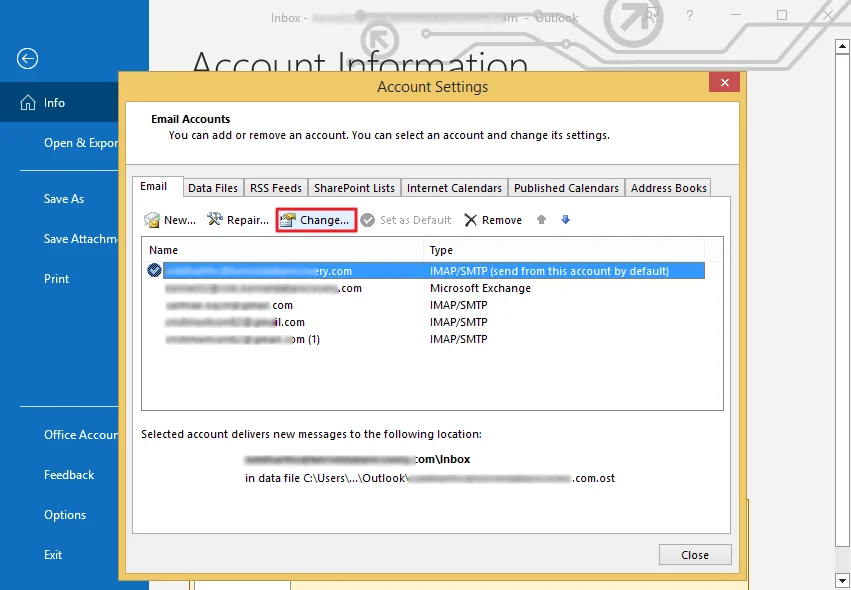The width and height of the screenshot is (851, 590).
Task: Switch to the Data Files tab
Action: 213,188
